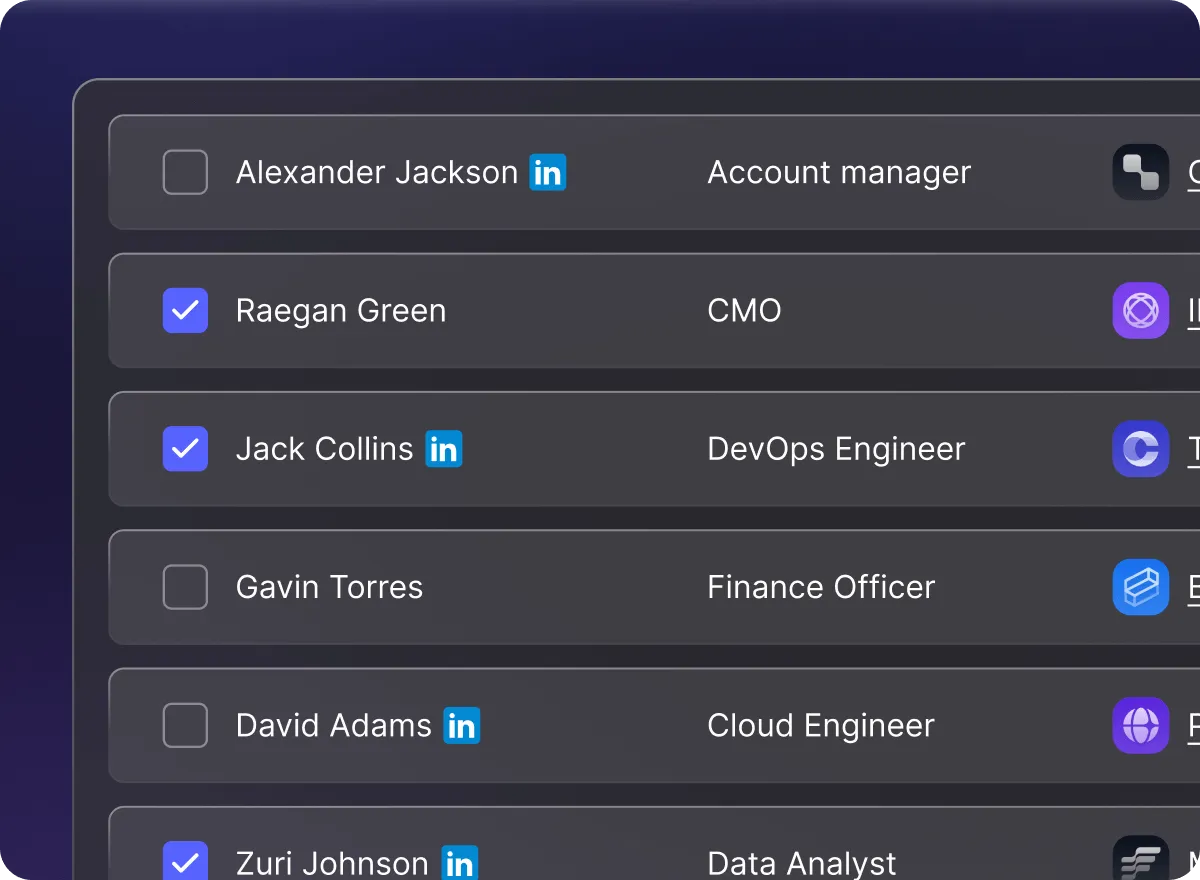This screenshot has width=1200, height=880.
Task: Open the company link in Jack Collins' row
Action: [1192, 449]
